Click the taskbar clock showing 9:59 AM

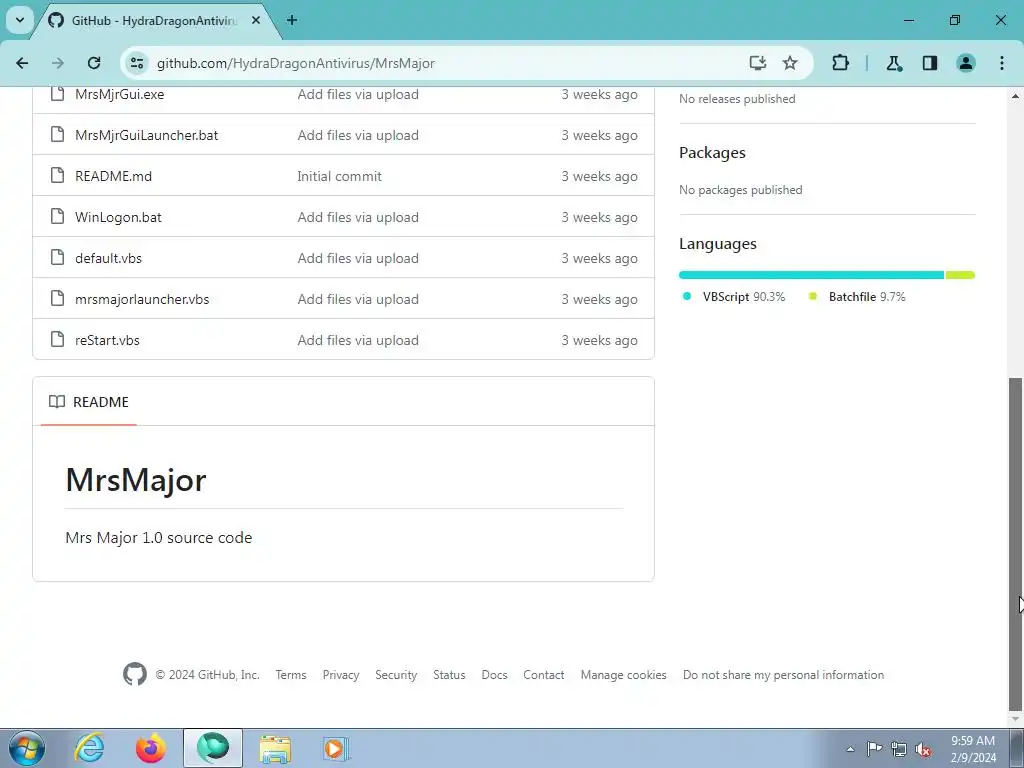973,749
